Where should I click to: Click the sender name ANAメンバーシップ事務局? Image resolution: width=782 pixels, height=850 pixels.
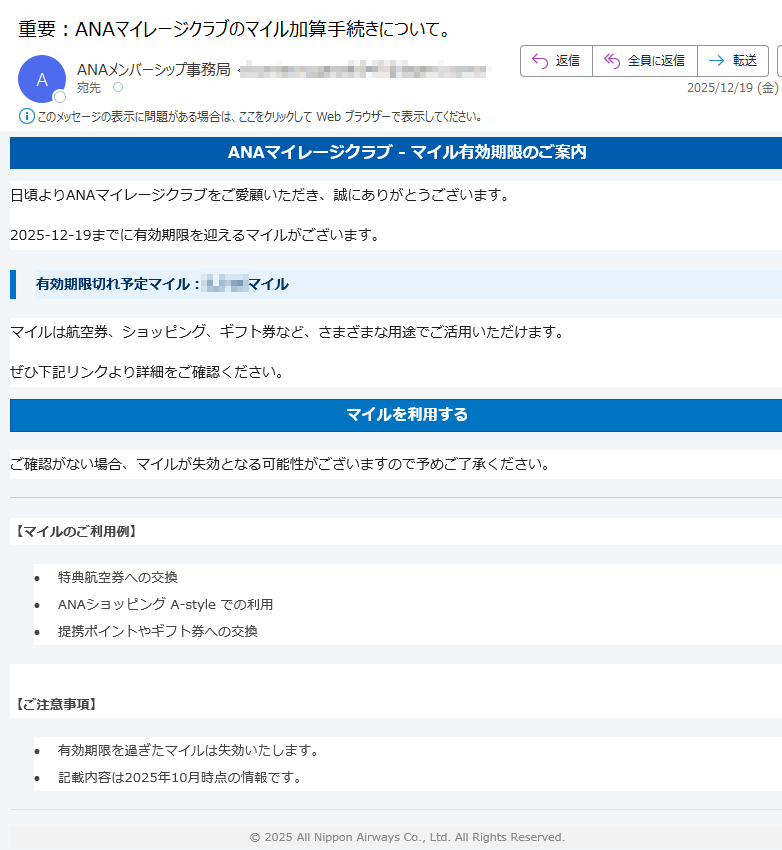[154, 70]
